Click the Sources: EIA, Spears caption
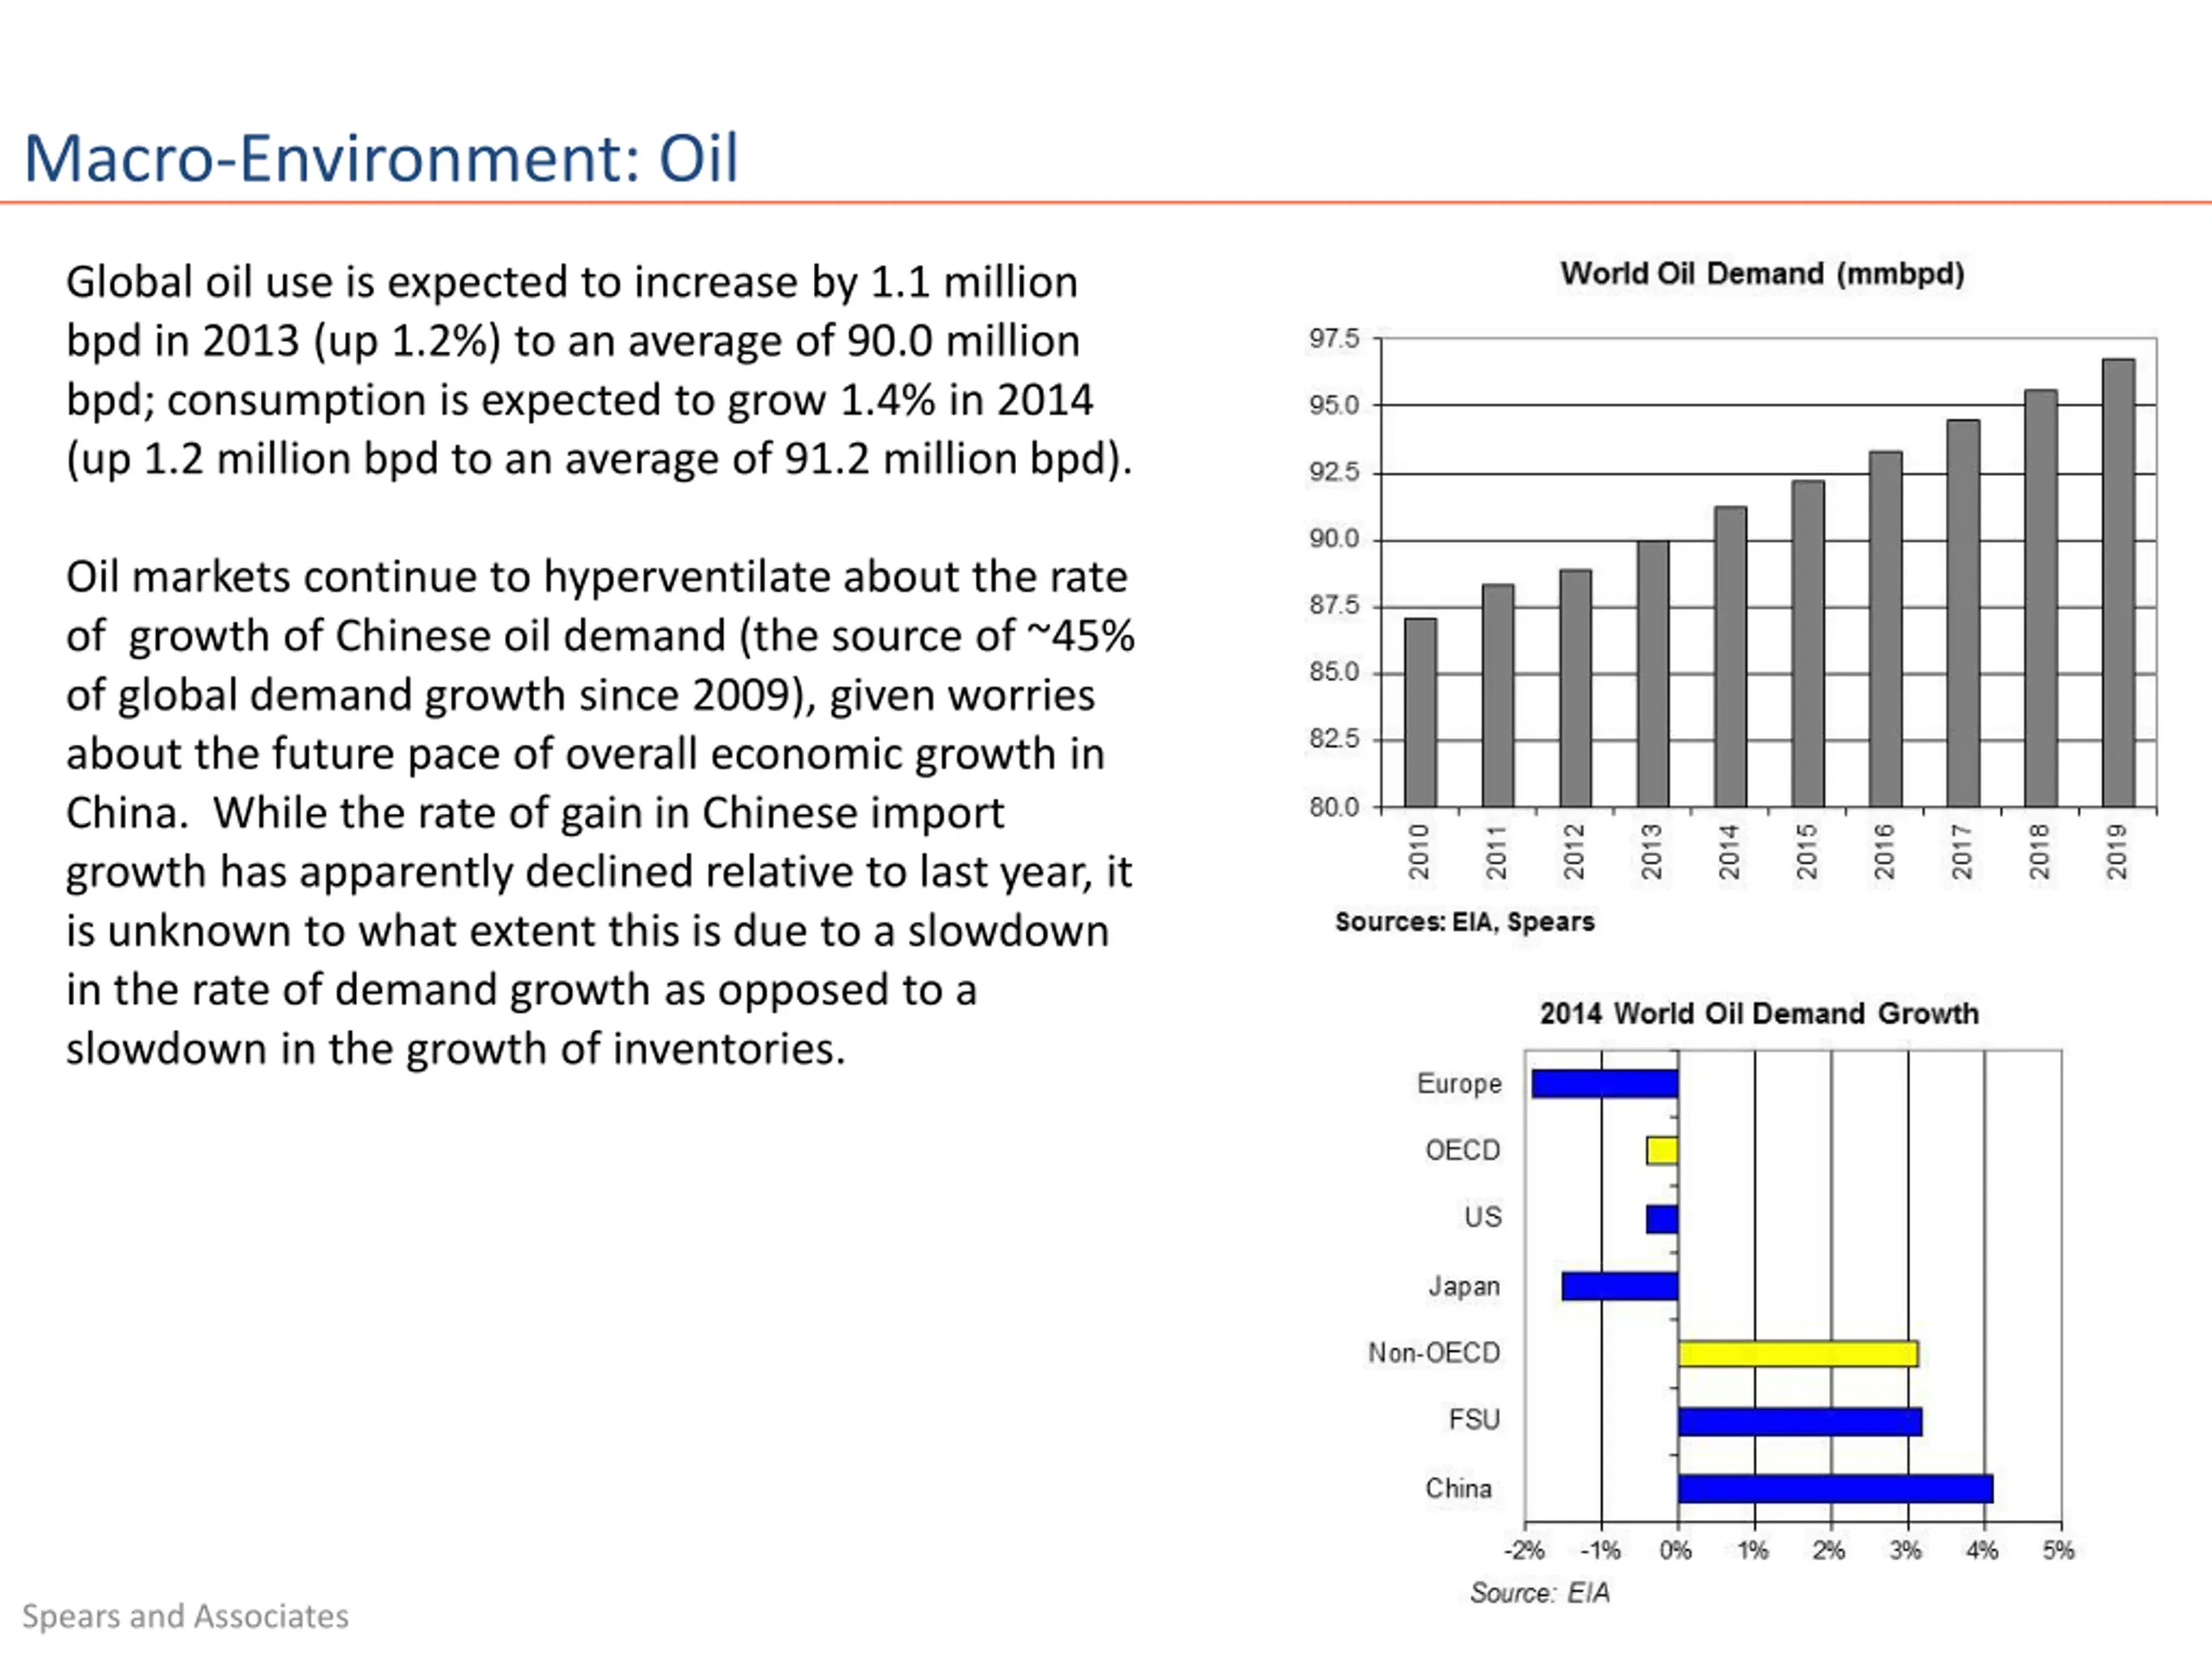Screen dimensions: 2212x1659 coord(1464,921)
